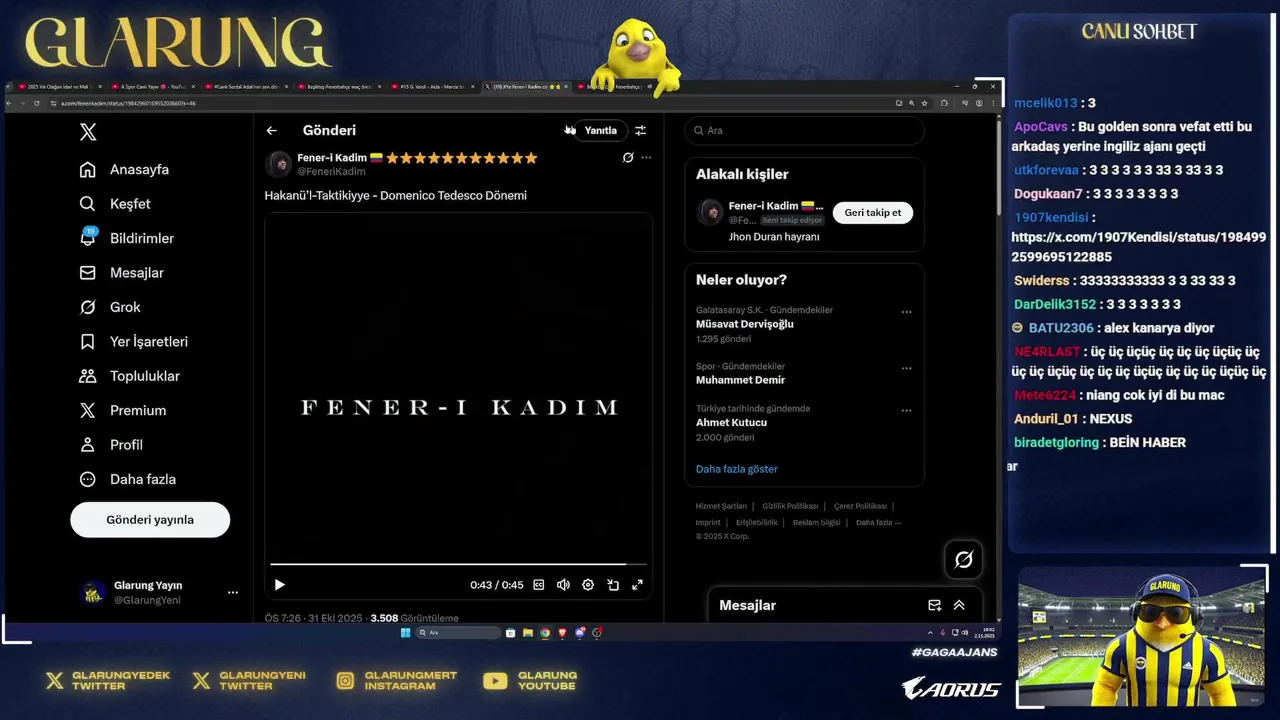Click the taskbar clock showing 18:02
This screenshot has width=1280, height=720.
tap(988, 633)
